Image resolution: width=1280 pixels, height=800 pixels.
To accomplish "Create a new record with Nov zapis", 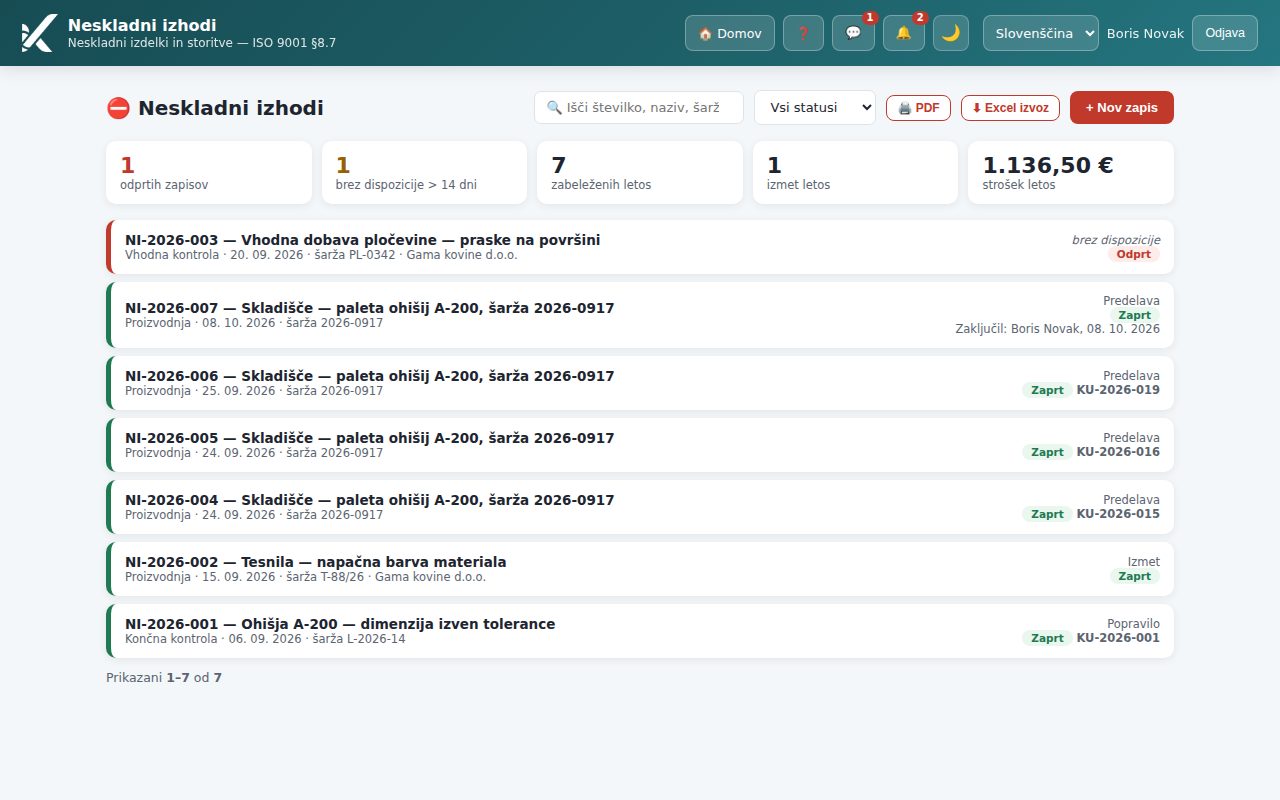I will (x=1122, y=108).
